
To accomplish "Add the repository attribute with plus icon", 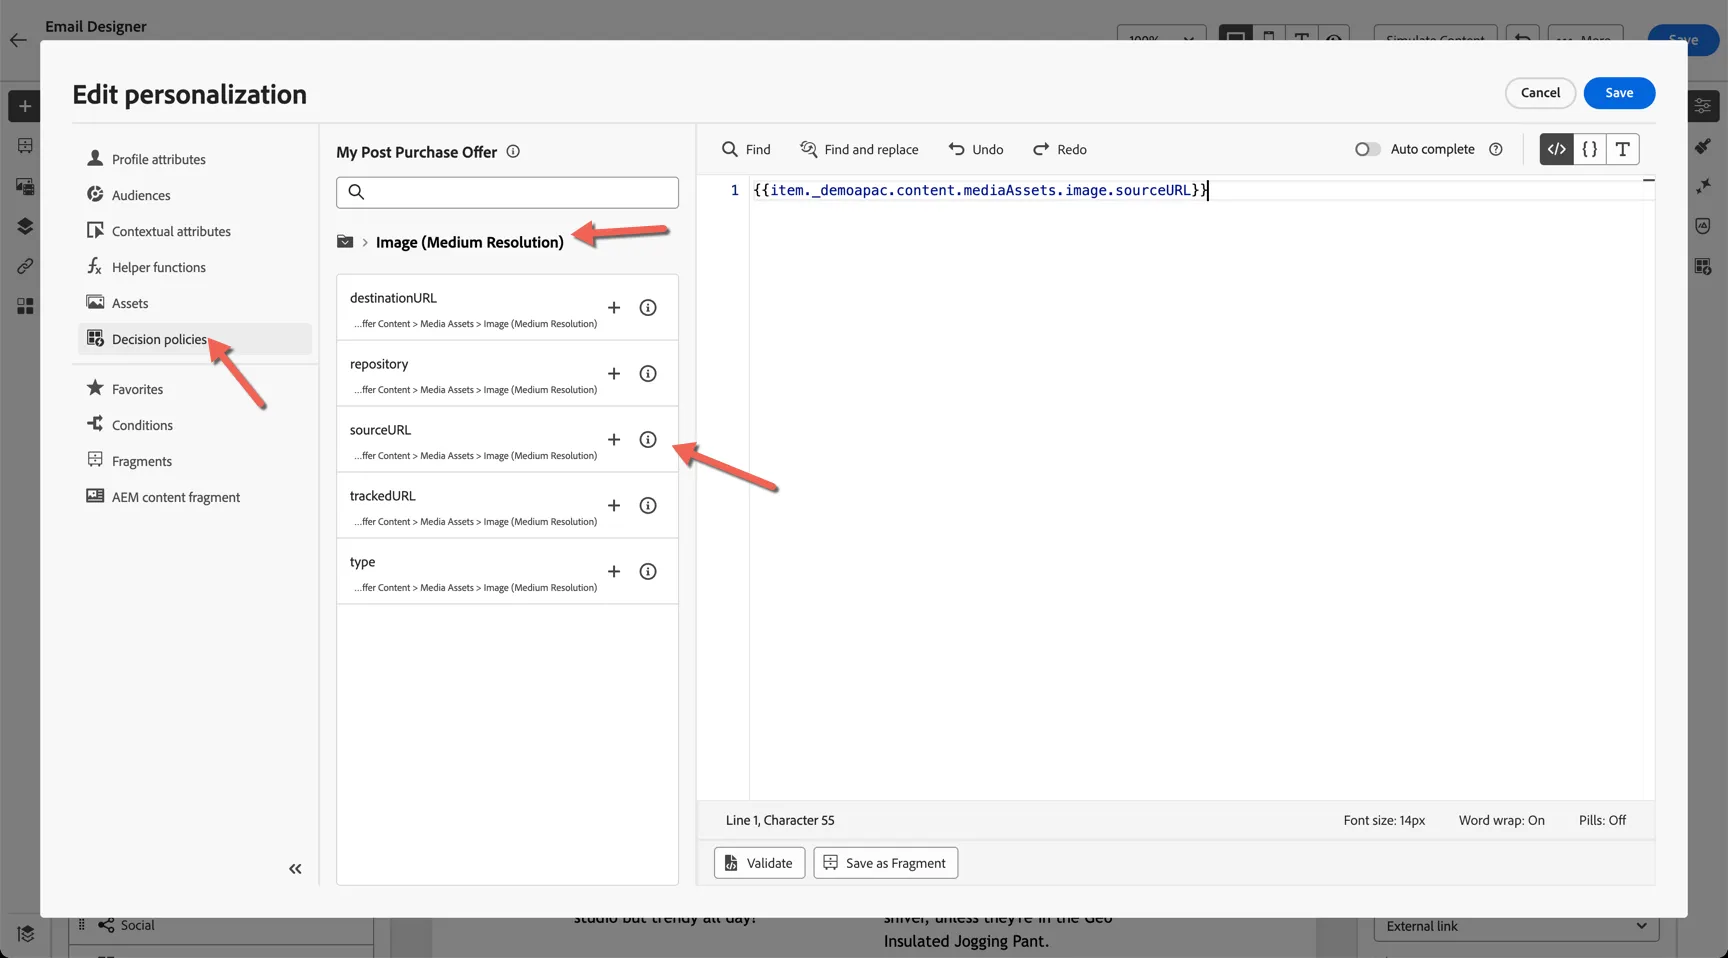I will [x=614, y=373].
